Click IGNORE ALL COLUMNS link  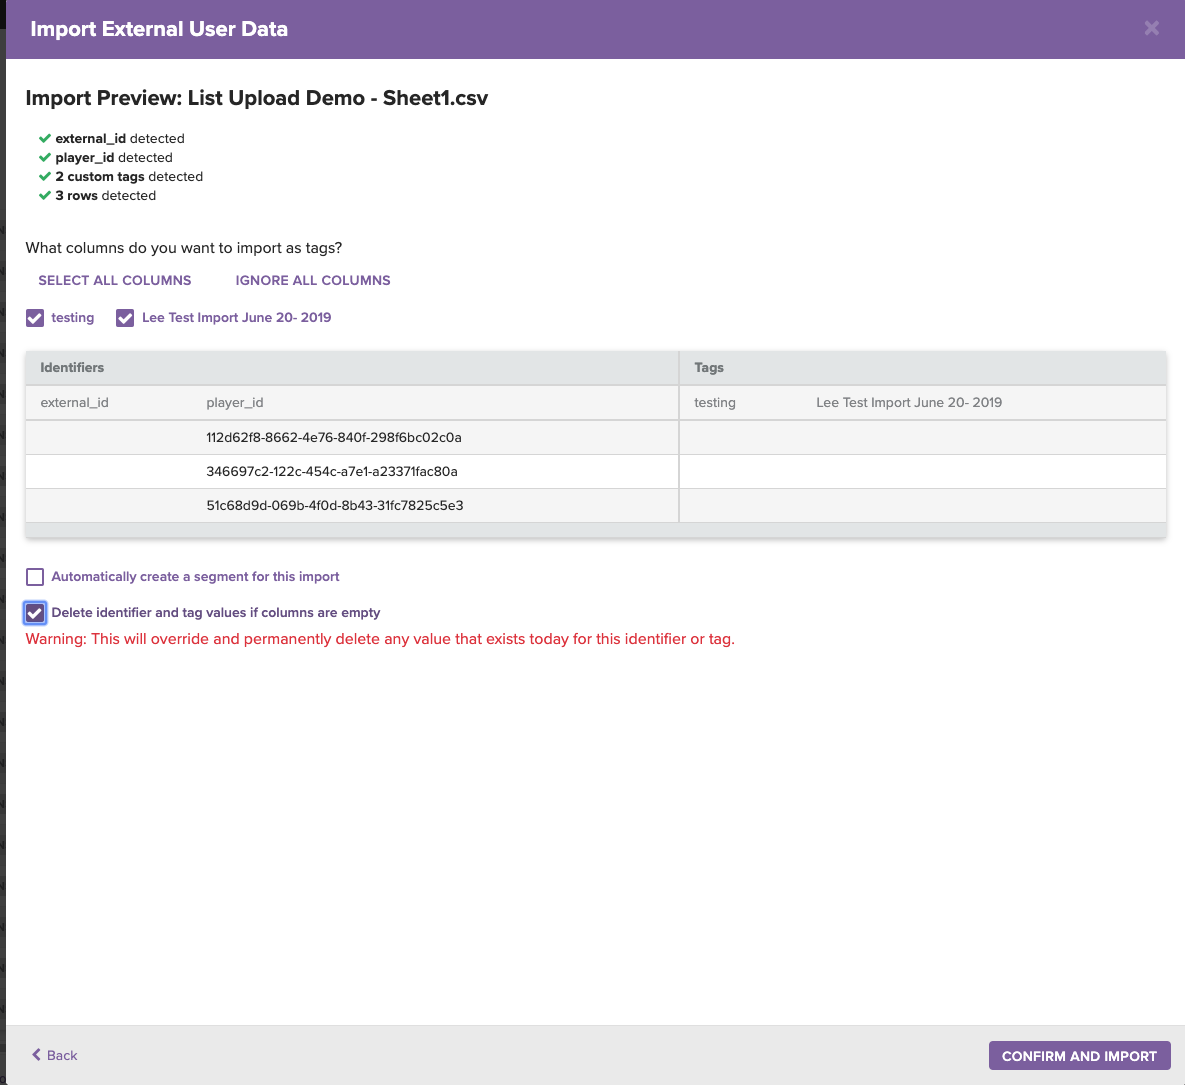[313, 280]
